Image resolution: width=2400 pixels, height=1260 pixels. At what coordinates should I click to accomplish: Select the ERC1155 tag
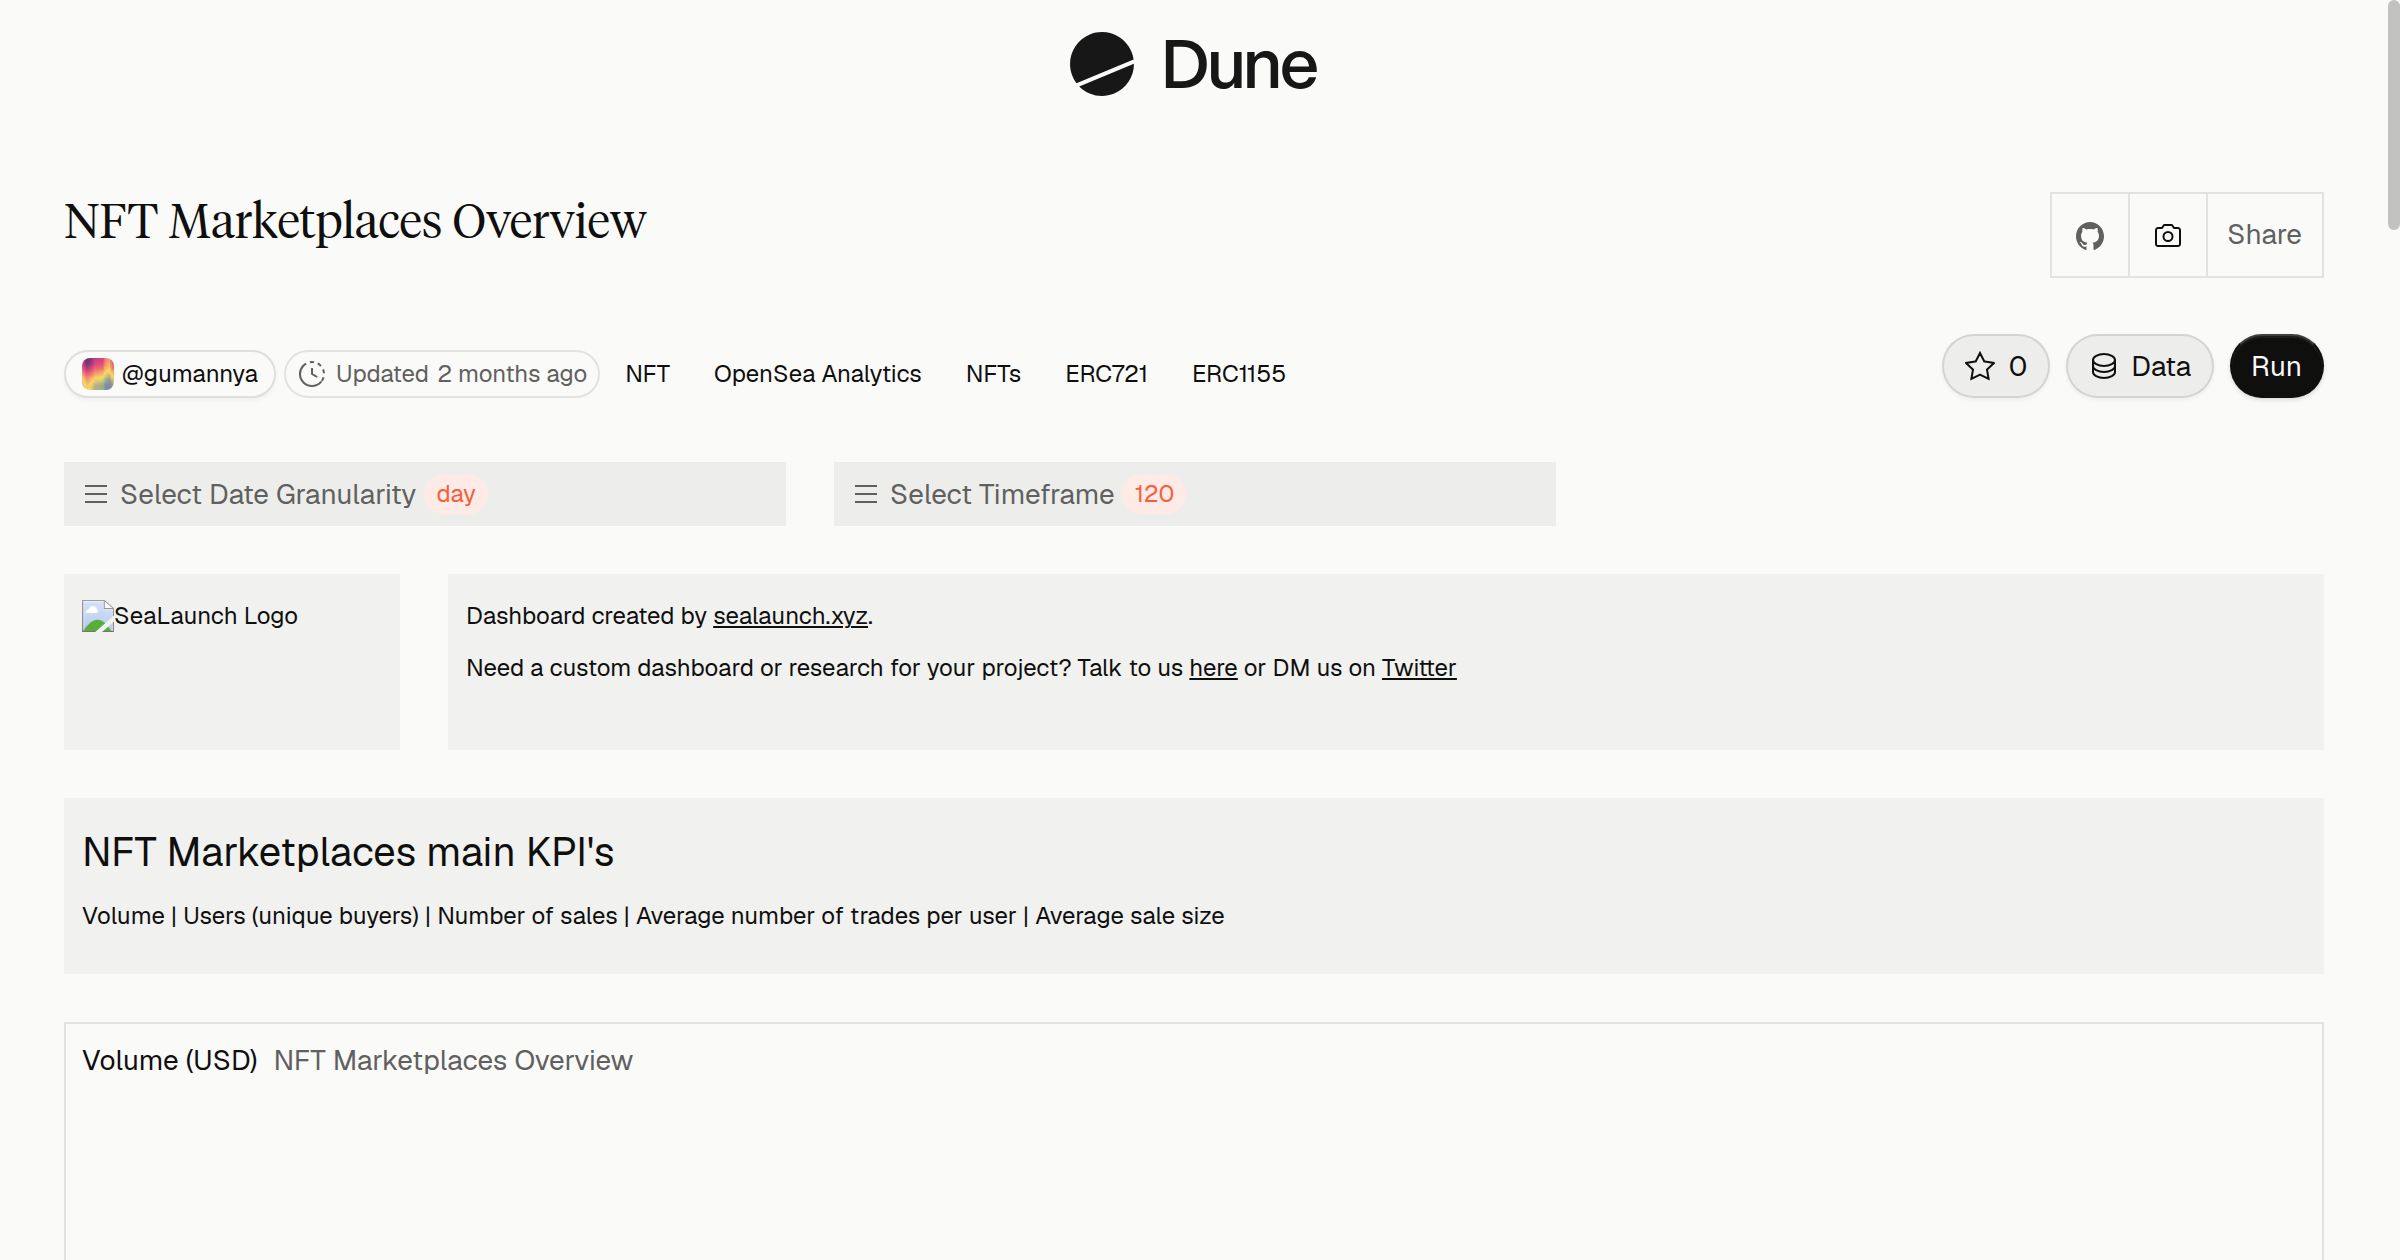point(1238,374)
